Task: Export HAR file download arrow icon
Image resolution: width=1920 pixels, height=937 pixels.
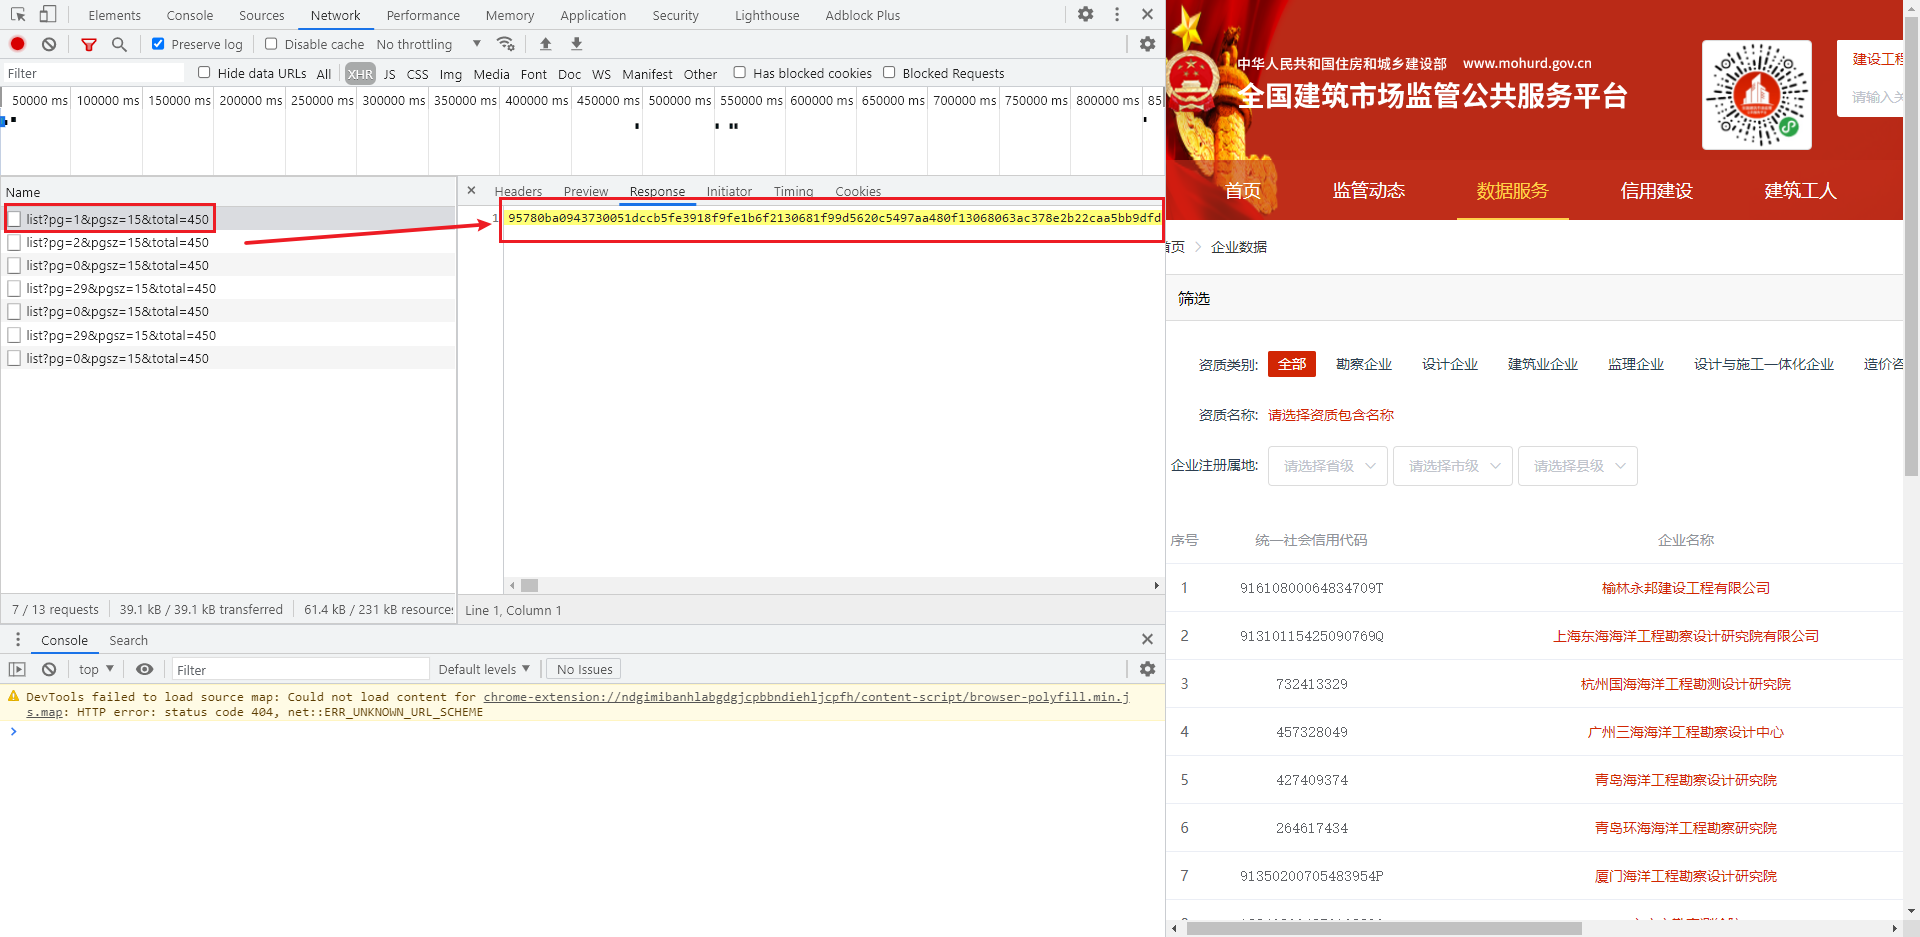Action: 576,44
